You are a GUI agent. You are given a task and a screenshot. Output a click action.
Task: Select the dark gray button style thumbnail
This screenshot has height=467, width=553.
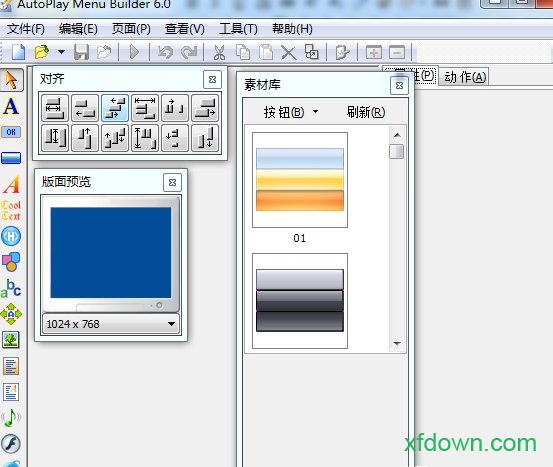[x=300, y=301]
